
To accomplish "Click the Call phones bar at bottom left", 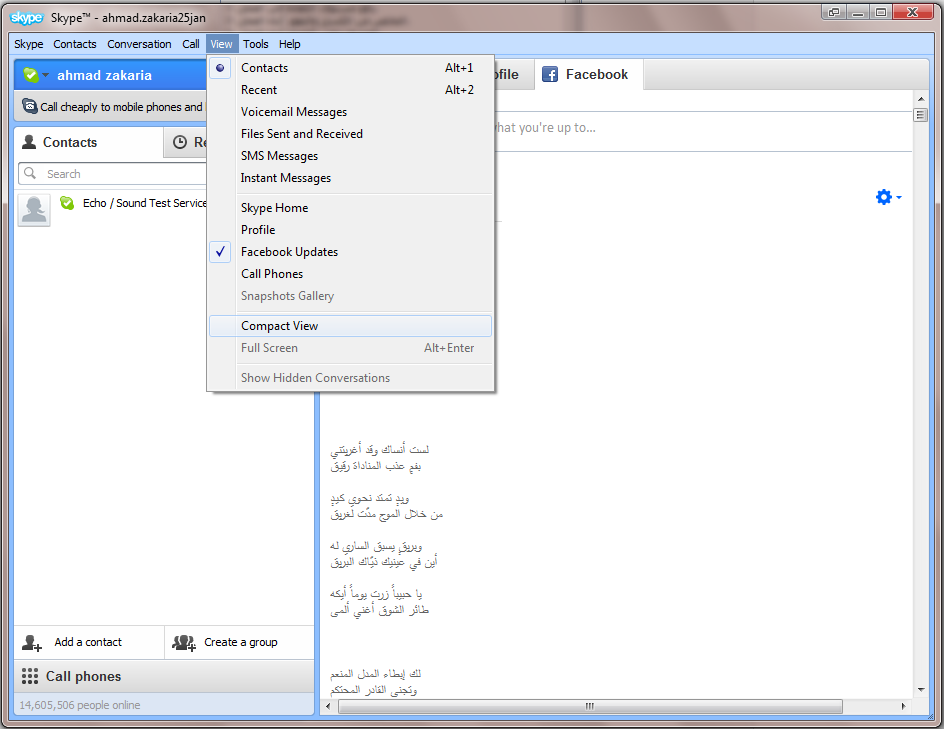I will point(85,676).
